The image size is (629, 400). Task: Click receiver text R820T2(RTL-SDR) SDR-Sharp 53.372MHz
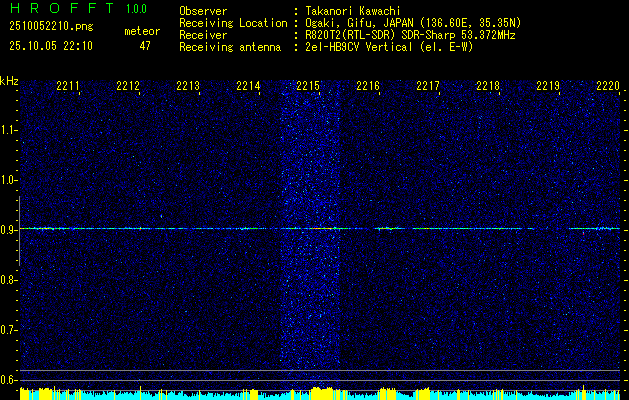pyautogui.click(x=410, y=35)
